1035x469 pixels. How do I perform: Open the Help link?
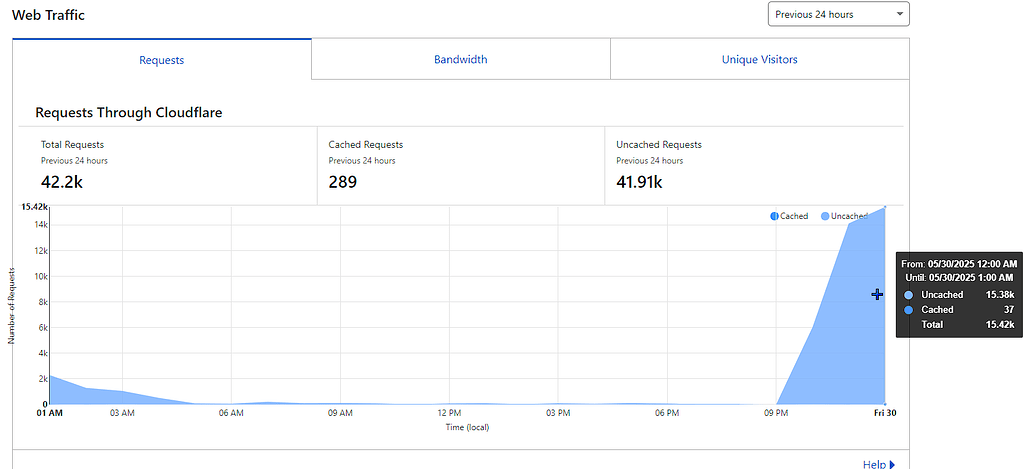click(879, 464)
